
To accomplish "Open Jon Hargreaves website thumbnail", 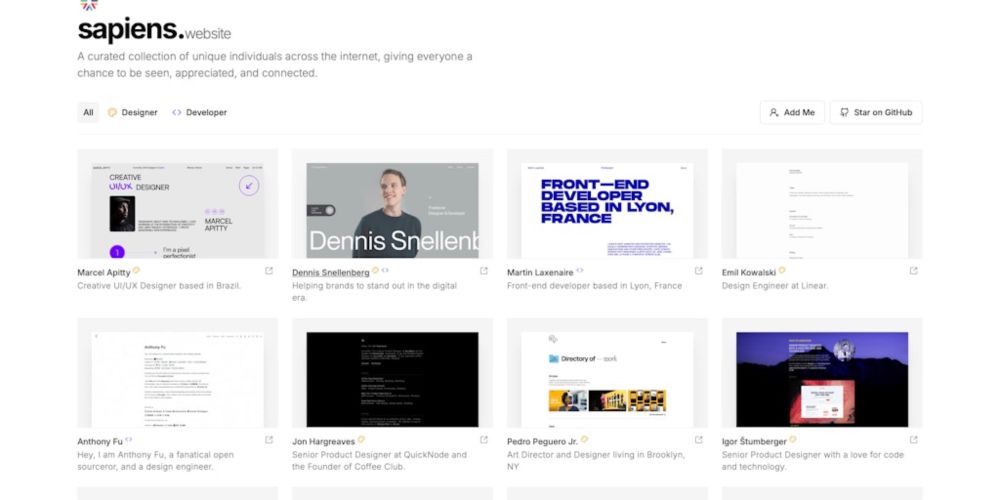I will [x=392, y=373].
